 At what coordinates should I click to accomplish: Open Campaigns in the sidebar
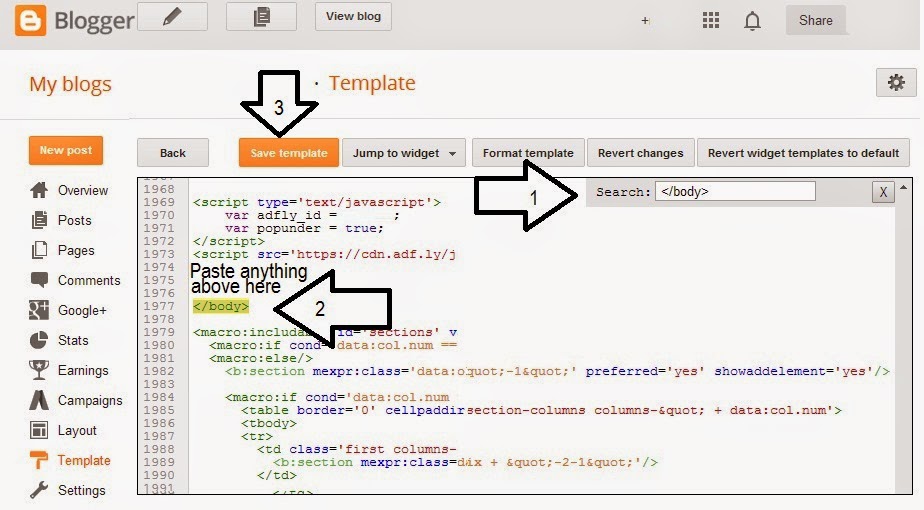point(90,401)
